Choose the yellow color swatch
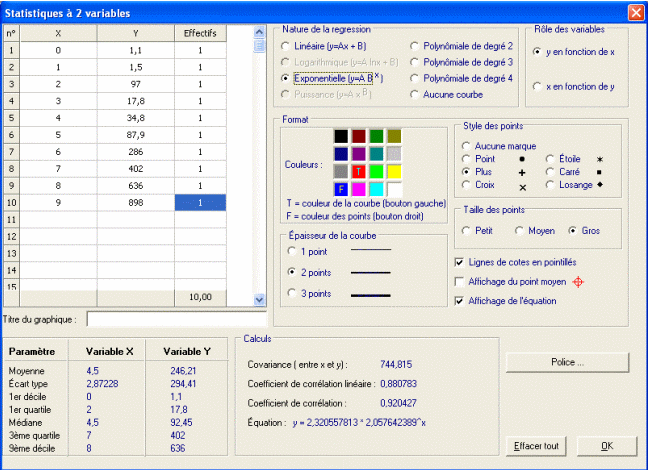The width and height of the screenshot is (648, 470). pos(395,171)
